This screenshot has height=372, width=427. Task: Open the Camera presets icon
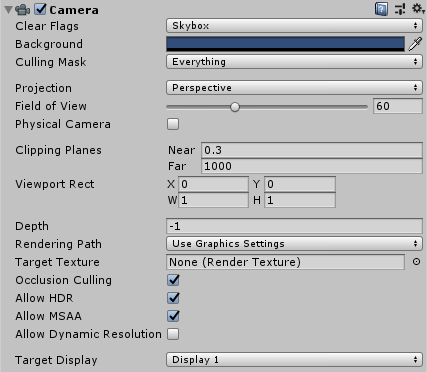pos(400,9)
